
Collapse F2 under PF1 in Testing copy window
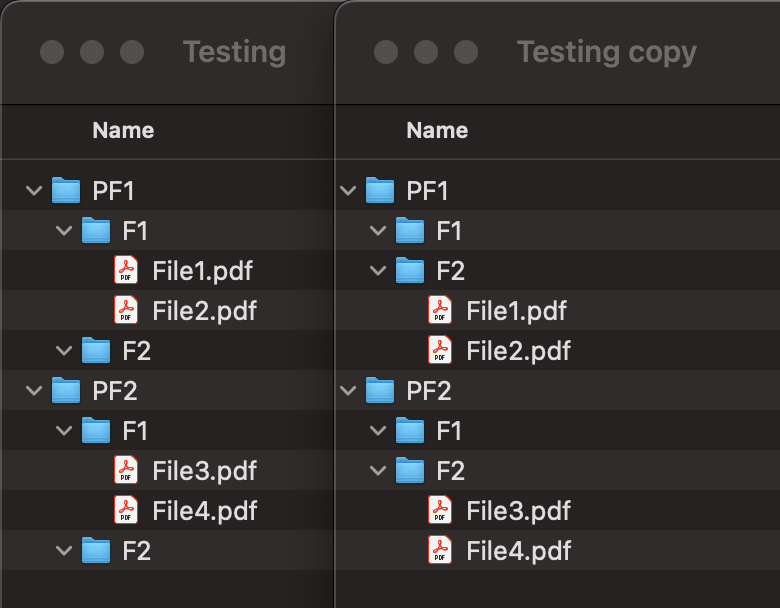tap(378, 271)
